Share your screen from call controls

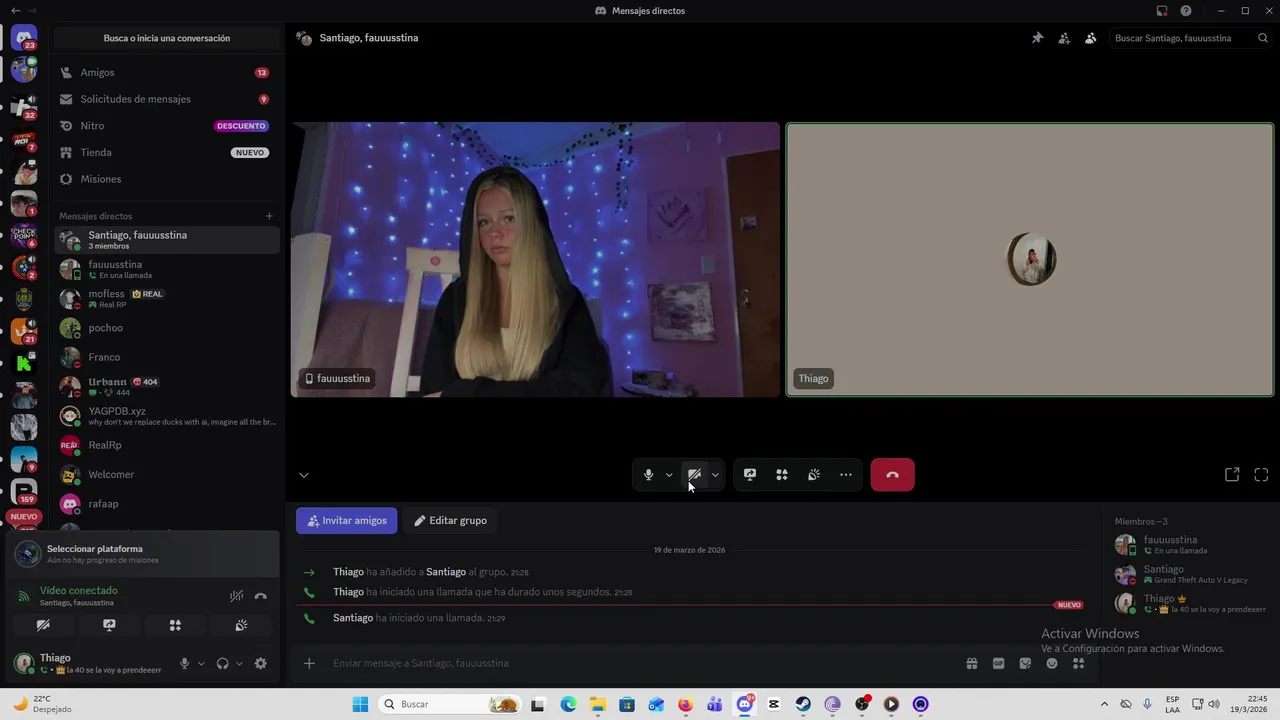pyautogui.click(x=750, y=475)
